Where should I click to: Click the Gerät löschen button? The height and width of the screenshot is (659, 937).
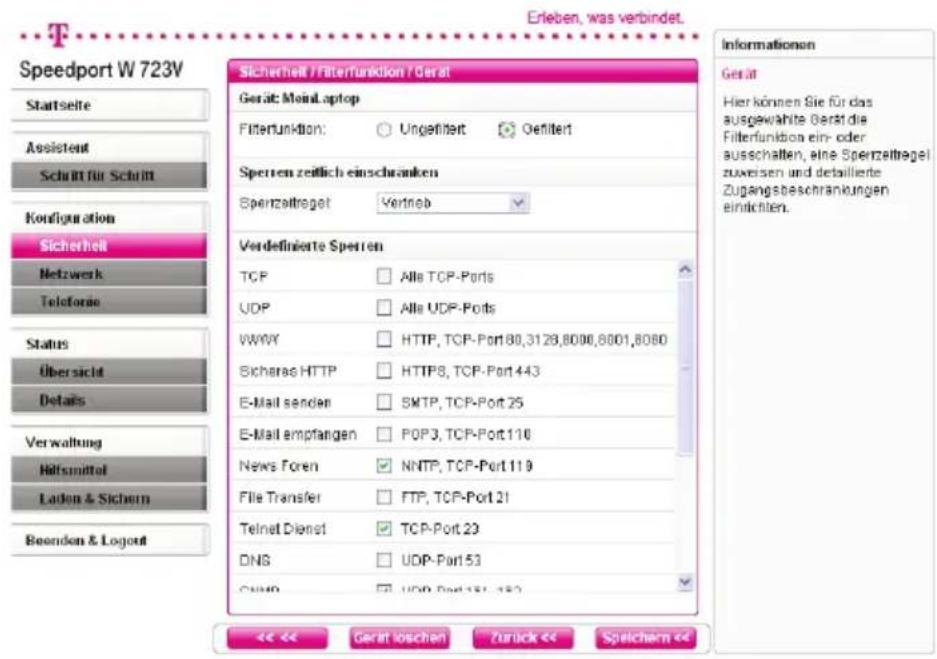[400, 638]
